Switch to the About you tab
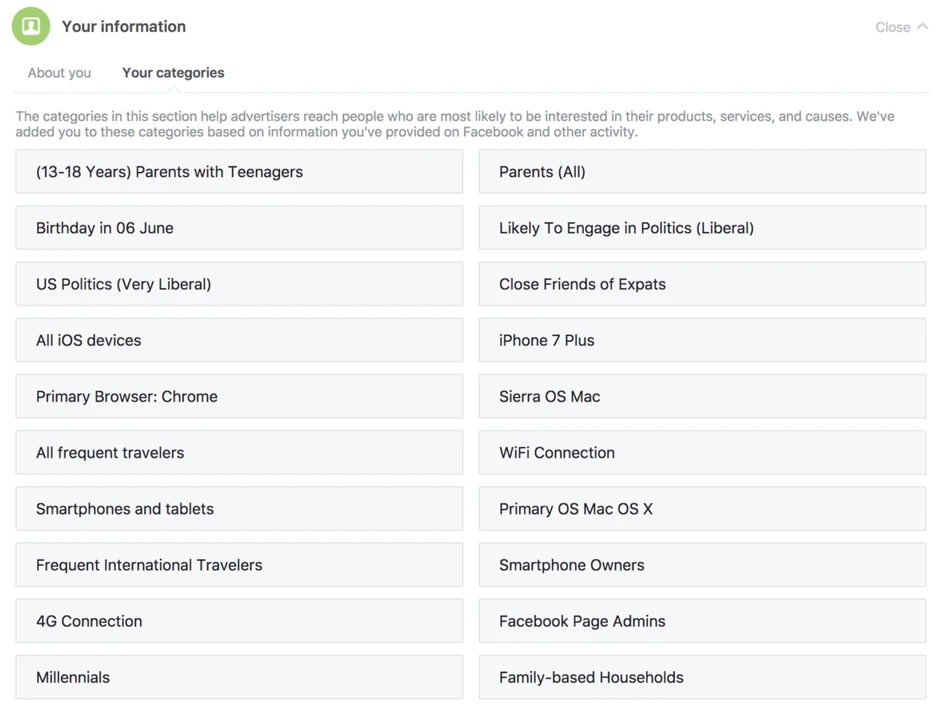Image resolution: width=940 pixels, height=708 pixels. click(59, 73)
